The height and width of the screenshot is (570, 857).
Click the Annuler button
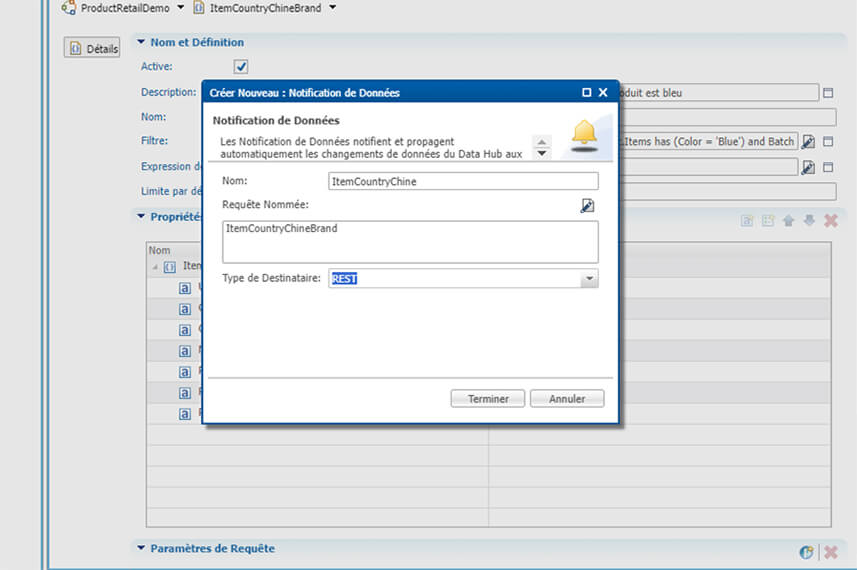coord(567,399)
